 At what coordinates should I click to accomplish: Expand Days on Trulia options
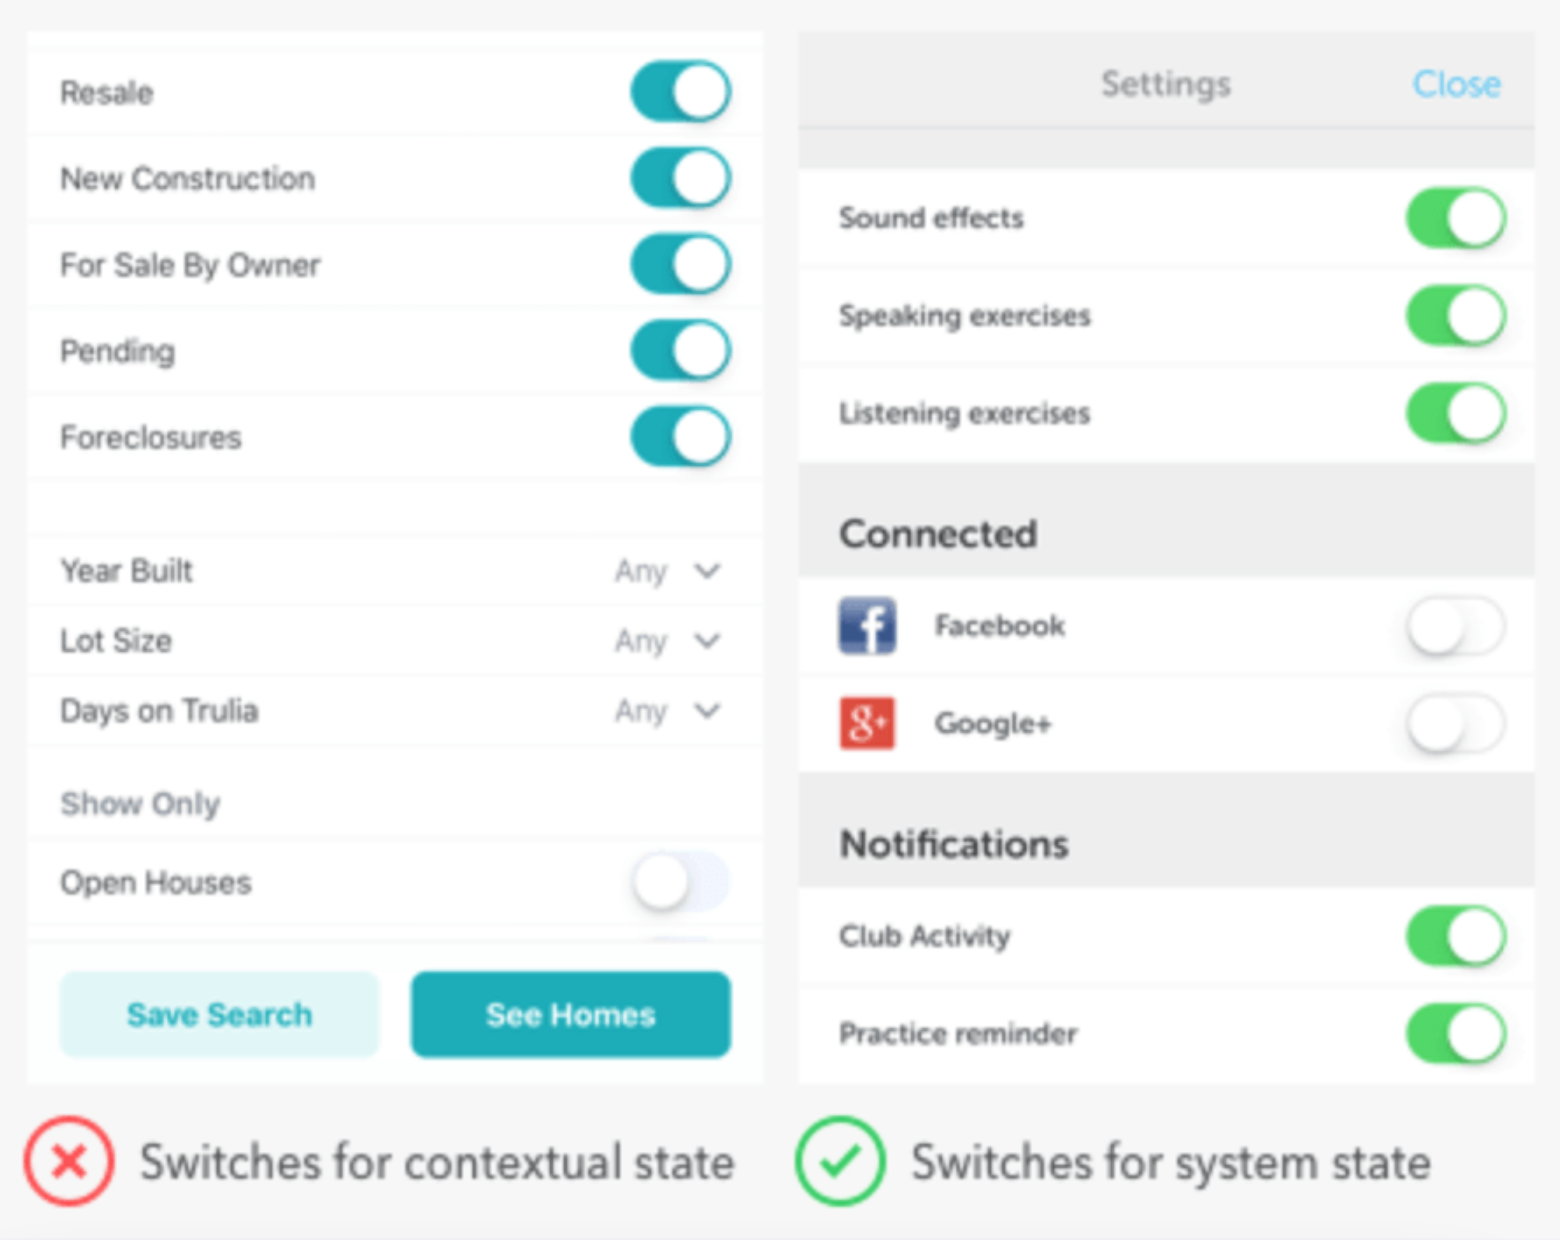[668, 711]
